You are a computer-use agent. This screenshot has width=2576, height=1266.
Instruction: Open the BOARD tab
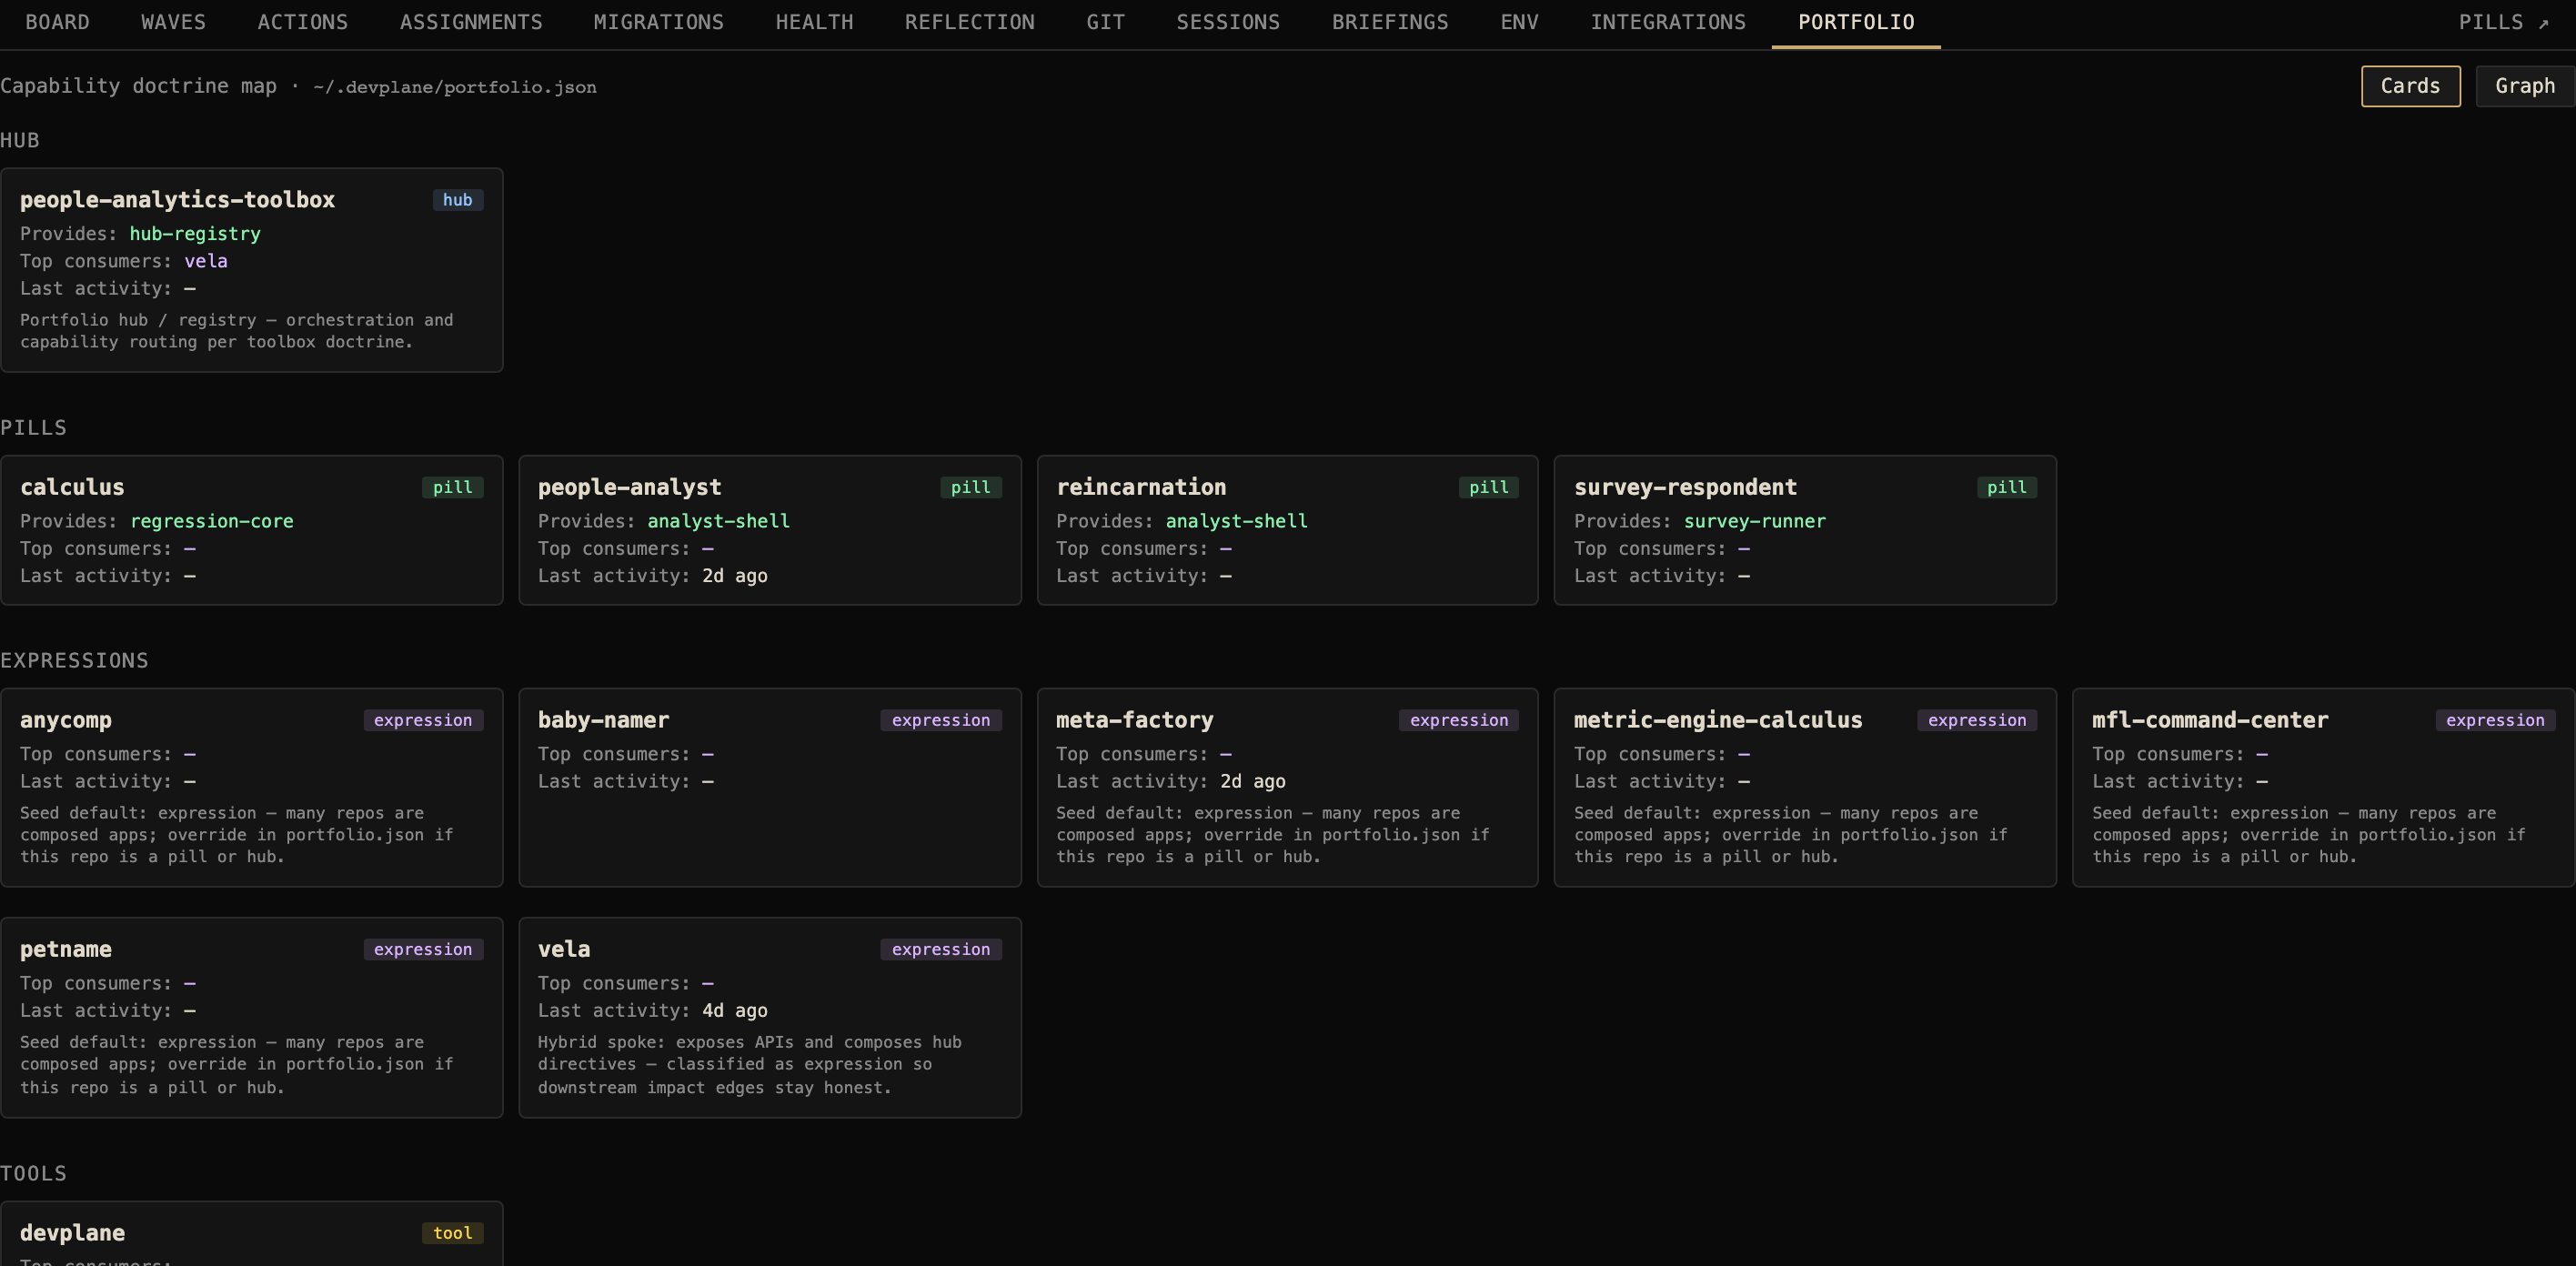coord(57,22)
